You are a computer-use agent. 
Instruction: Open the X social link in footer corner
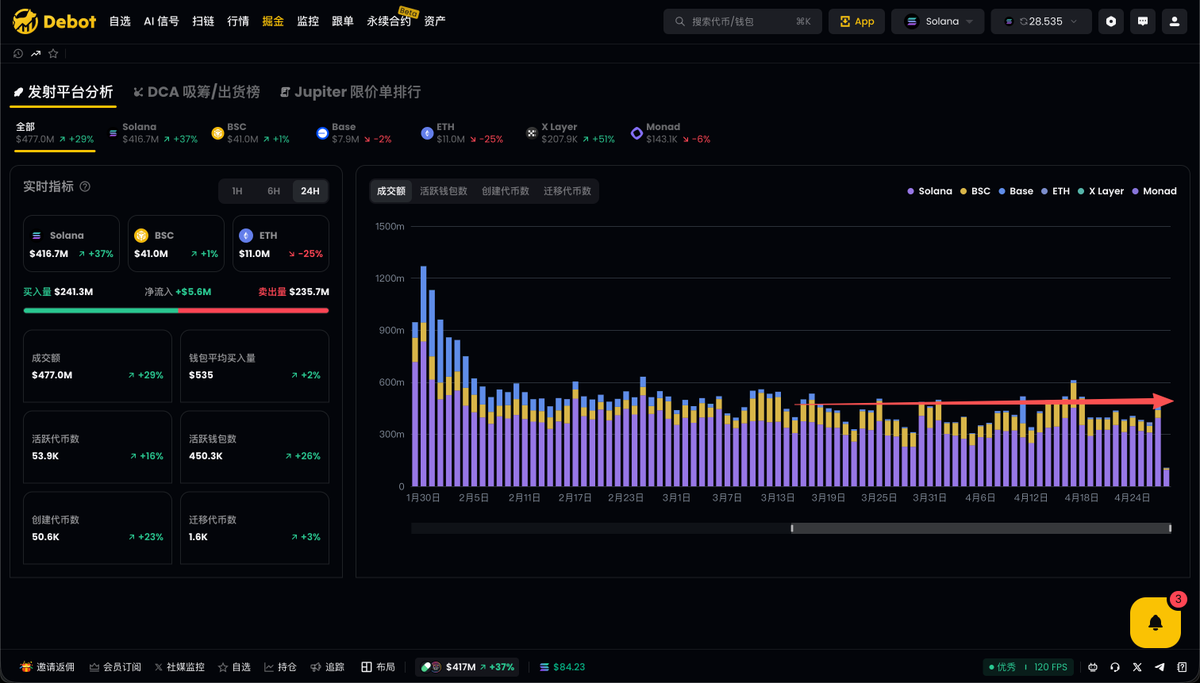click(1138, 667)
